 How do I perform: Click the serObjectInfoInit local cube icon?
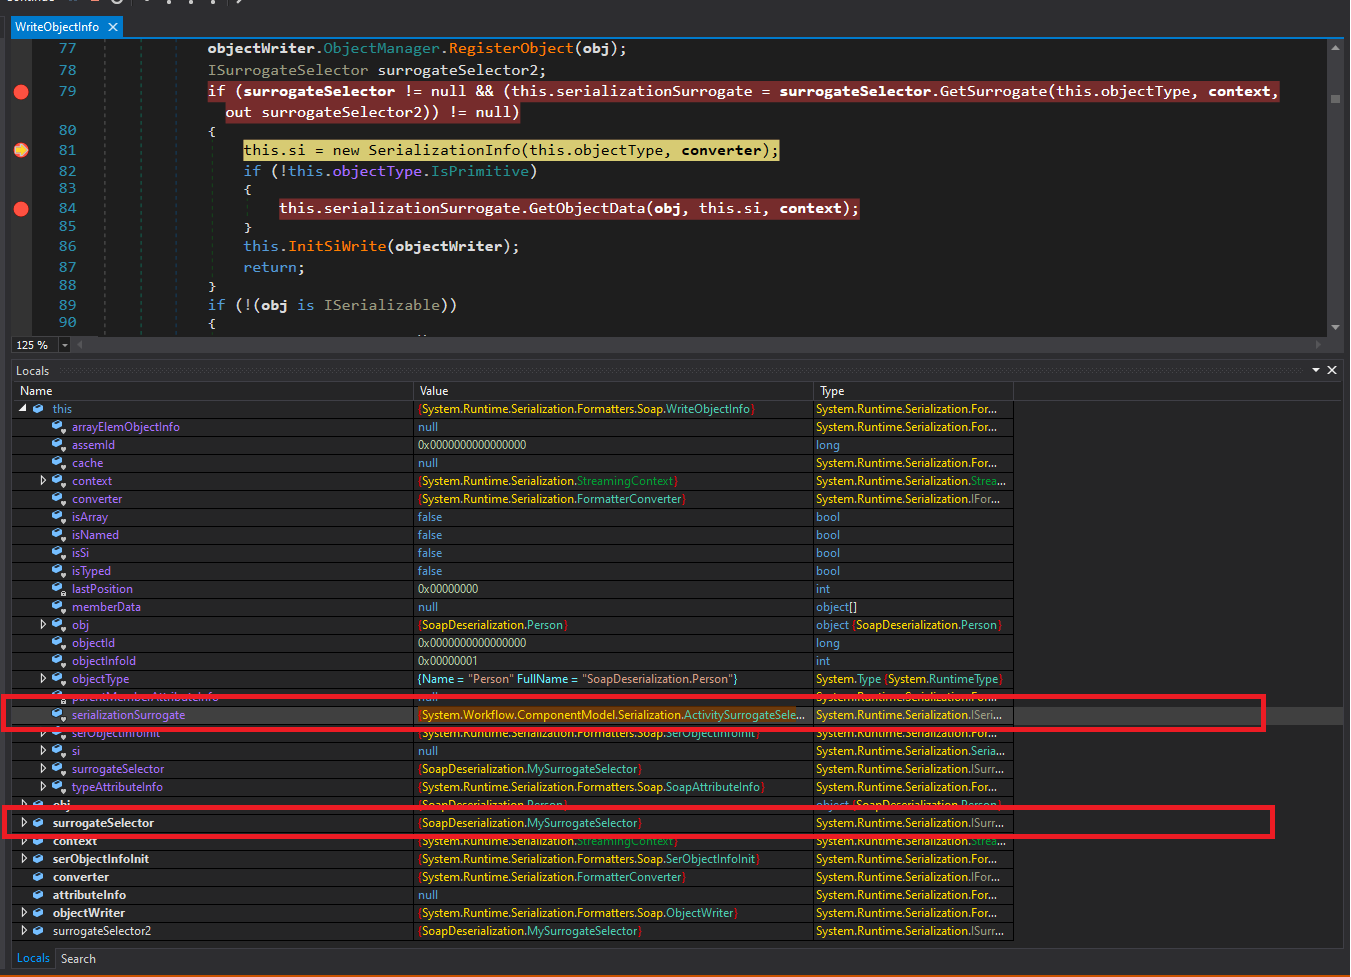38,859
